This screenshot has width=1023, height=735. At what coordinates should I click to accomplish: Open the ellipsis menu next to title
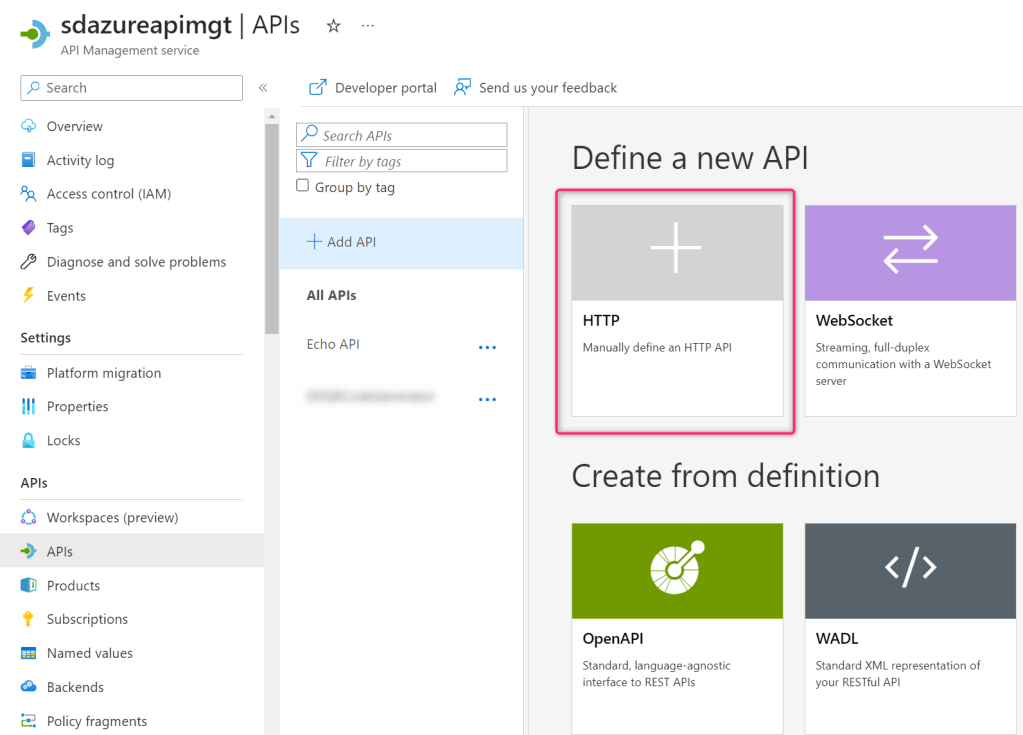pos(368,26)
